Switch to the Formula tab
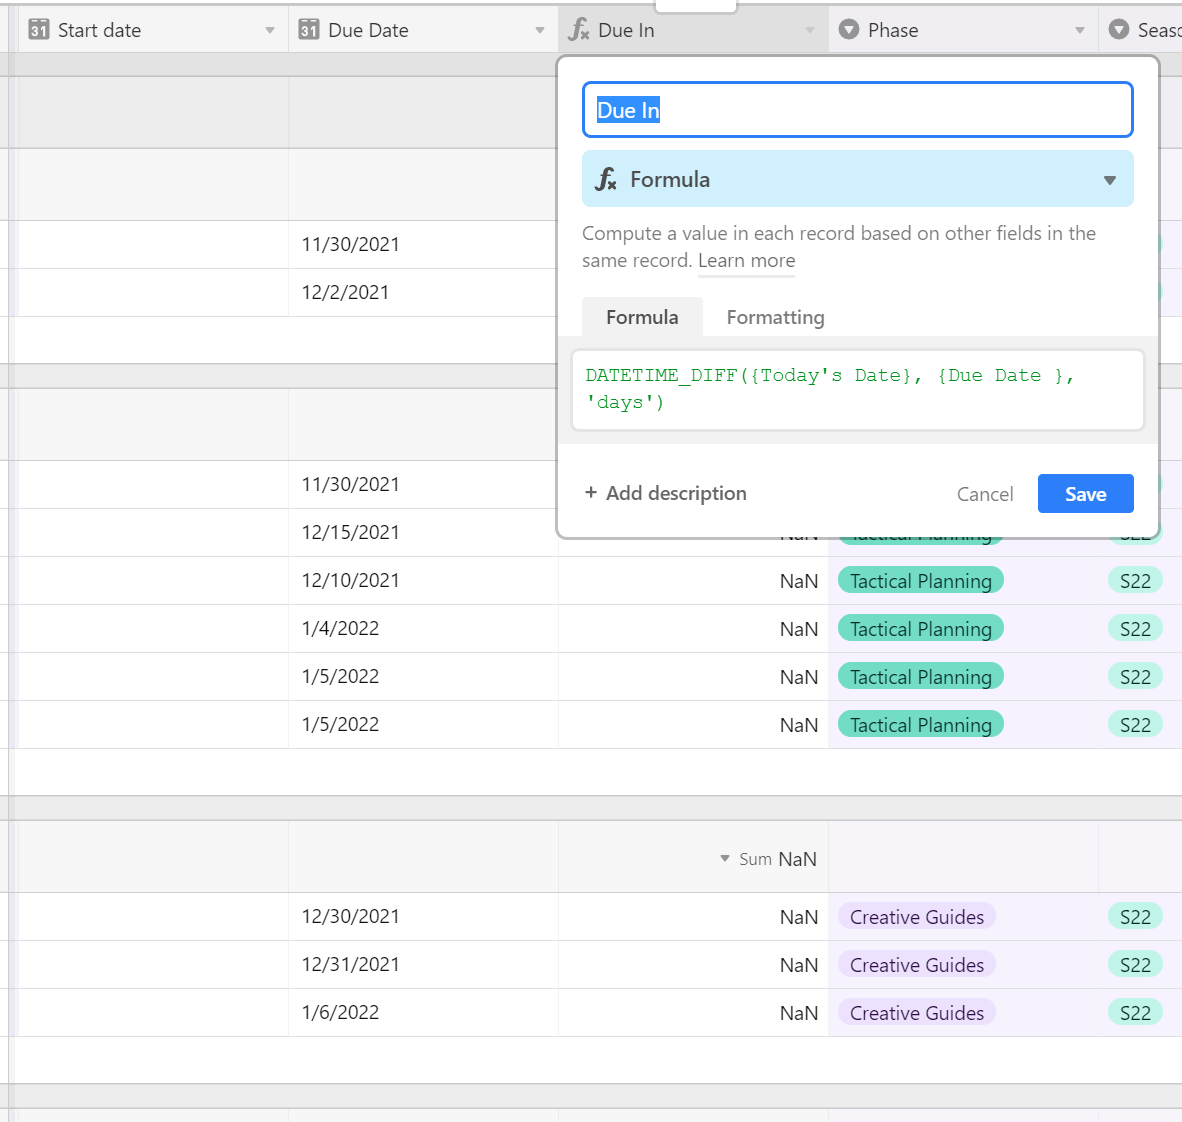 coord(642,317)
